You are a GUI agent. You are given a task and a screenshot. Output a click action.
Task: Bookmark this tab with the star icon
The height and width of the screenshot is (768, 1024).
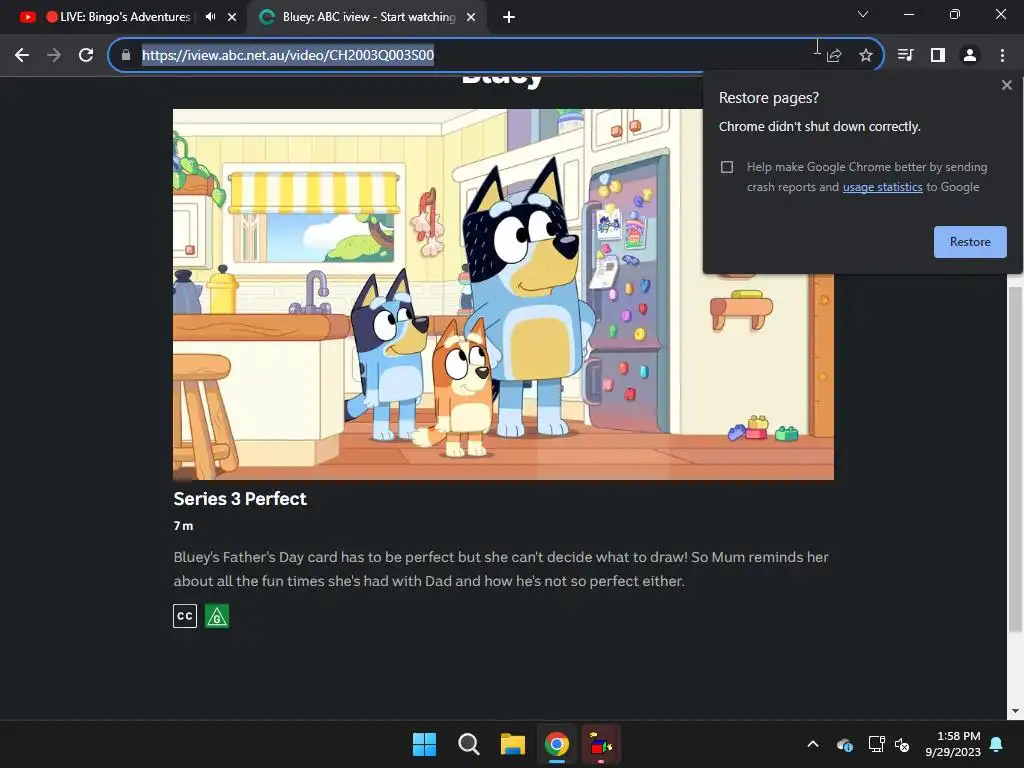865,56
